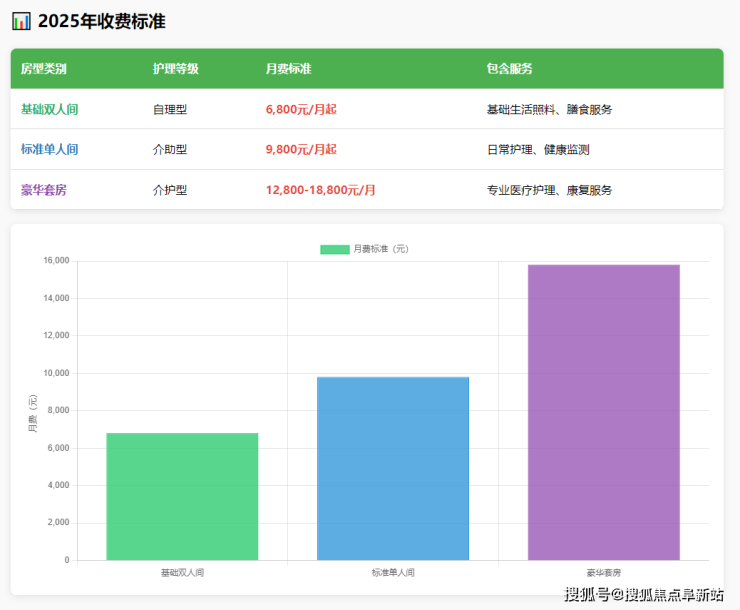Click the green 基础双人间 bar in chart

(x=182, y=496)
